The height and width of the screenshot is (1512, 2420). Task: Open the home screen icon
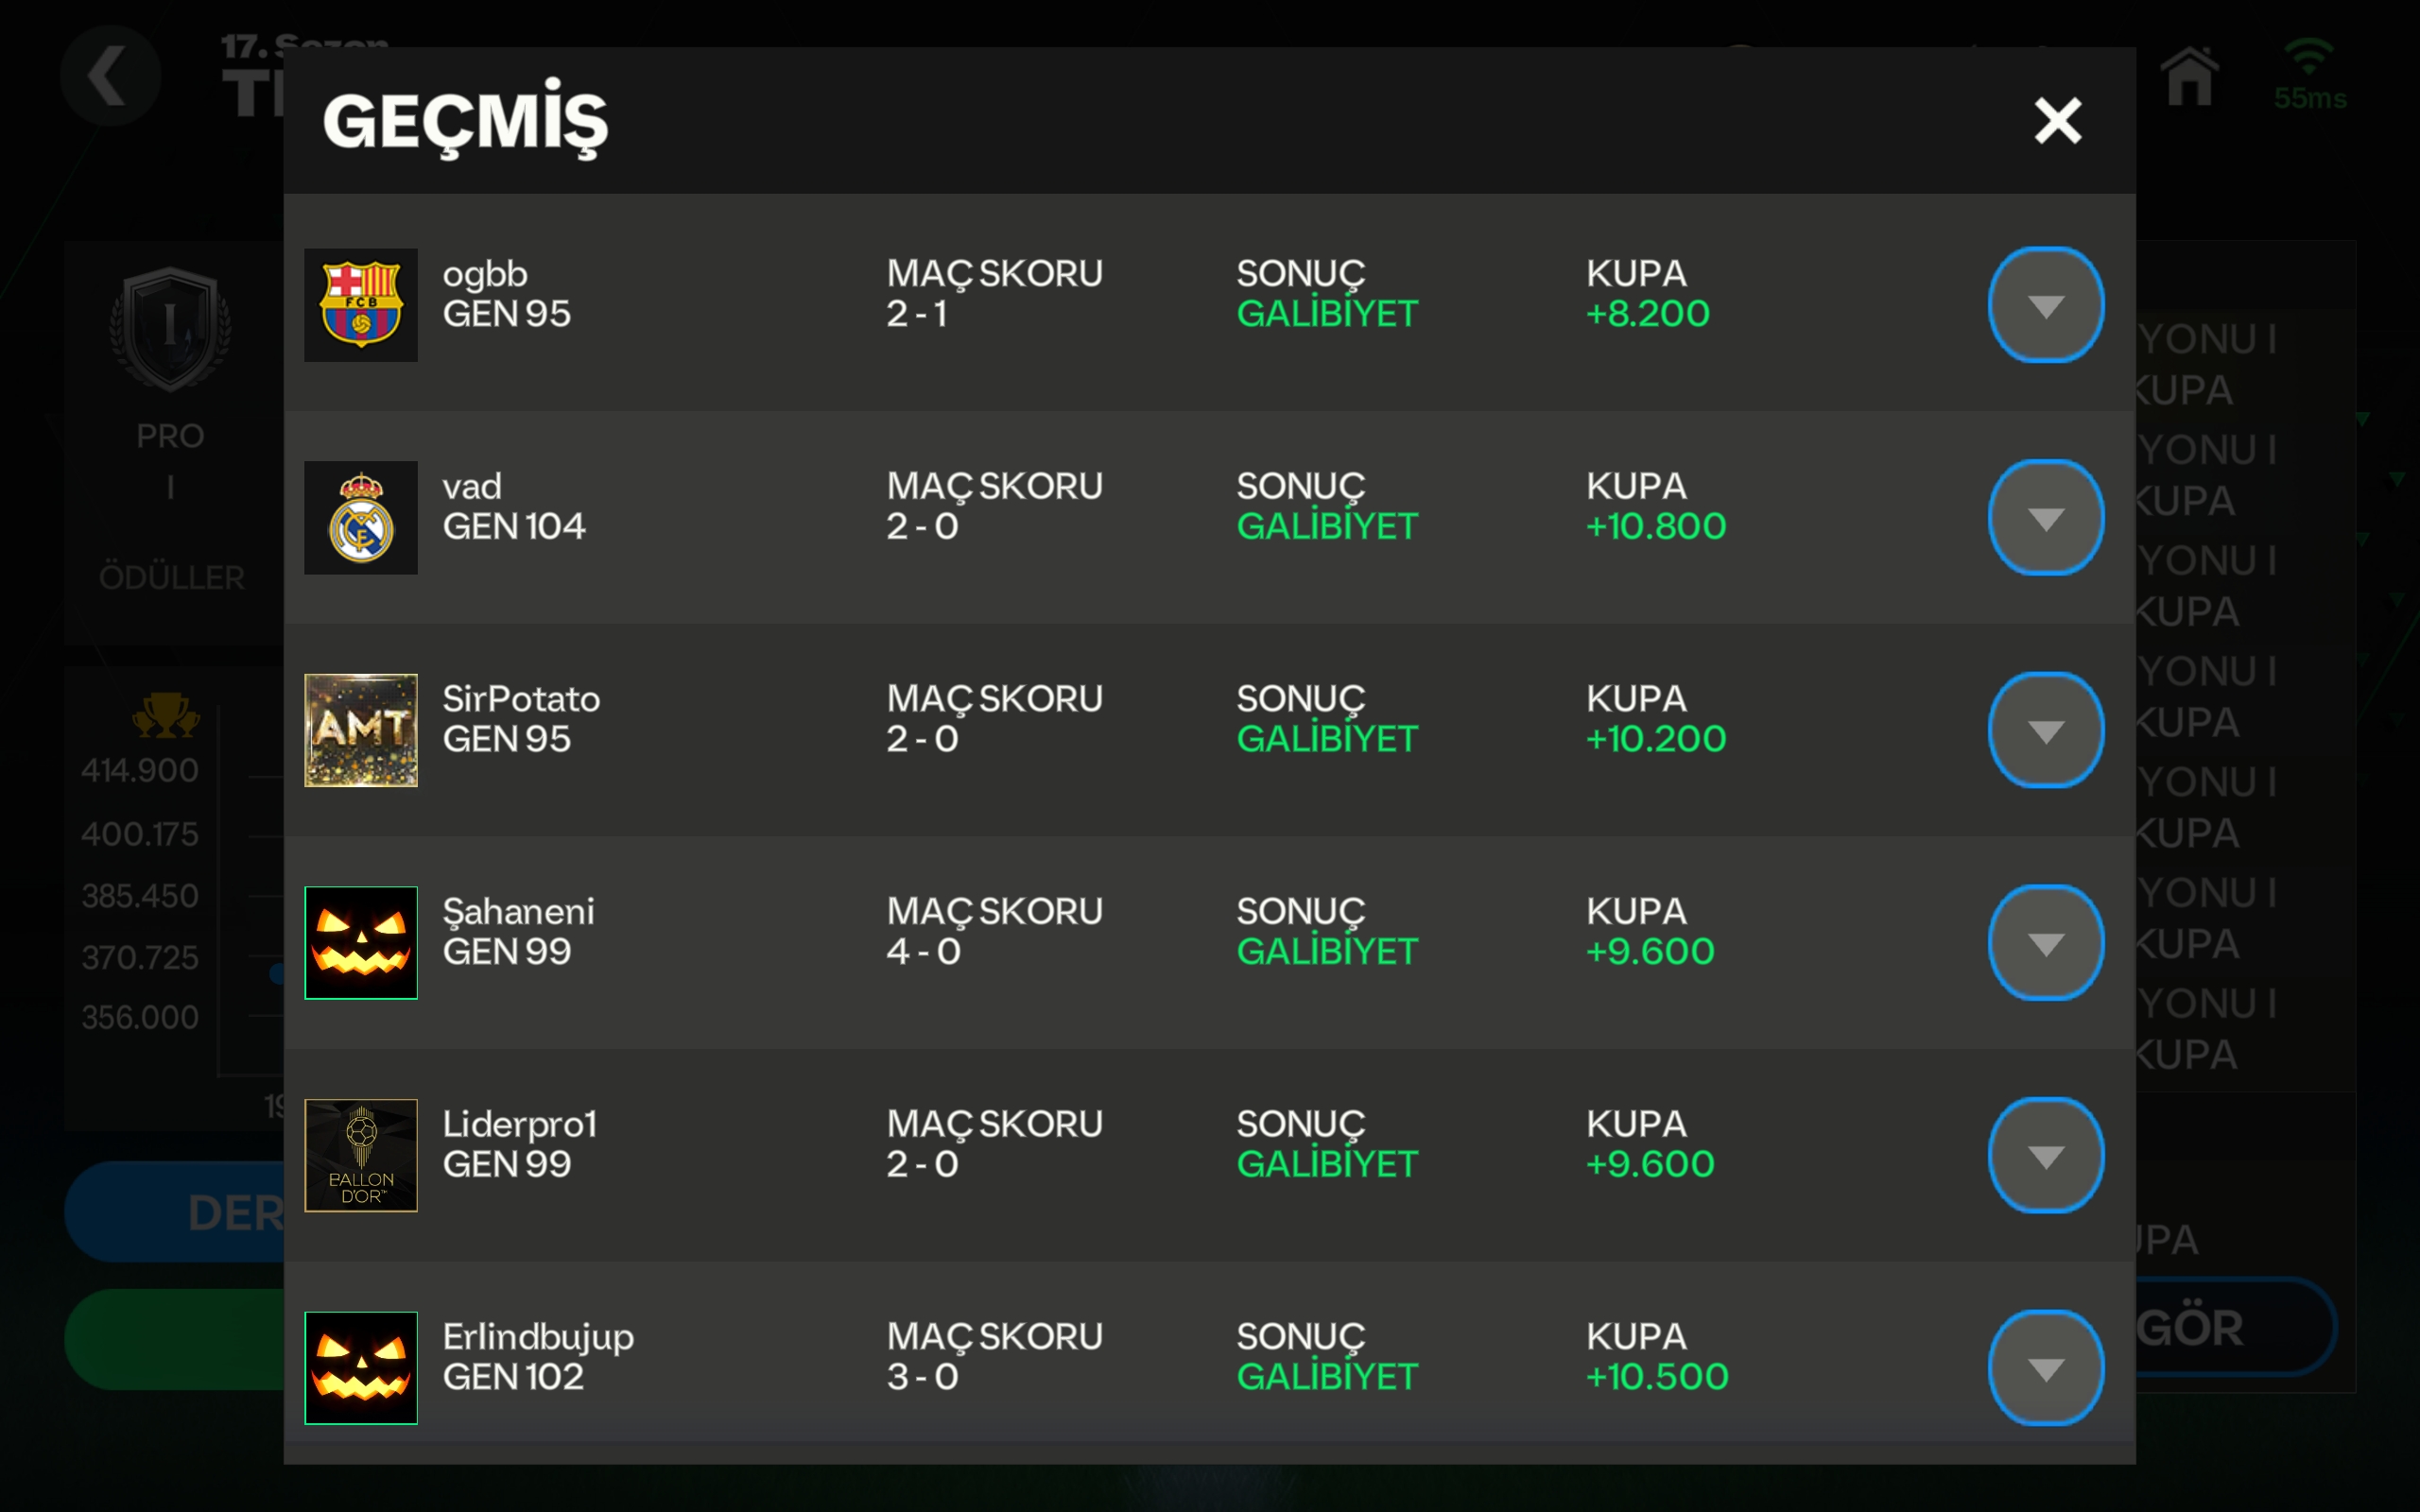click(2189, 76)
